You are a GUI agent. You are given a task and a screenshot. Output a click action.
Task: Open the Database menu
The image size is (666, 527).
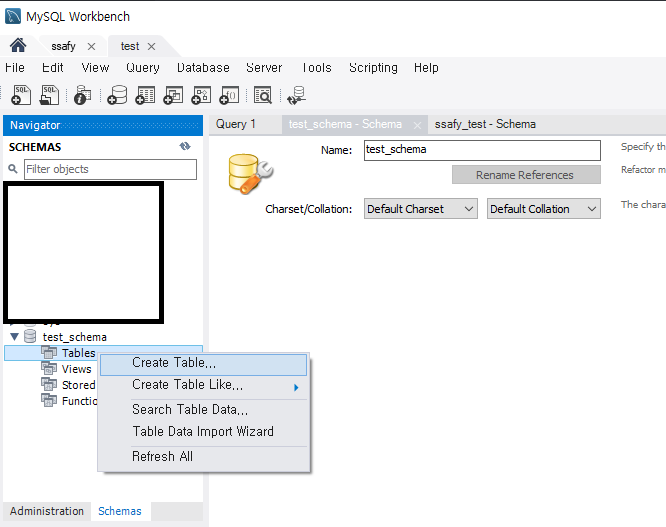point(203,68)
